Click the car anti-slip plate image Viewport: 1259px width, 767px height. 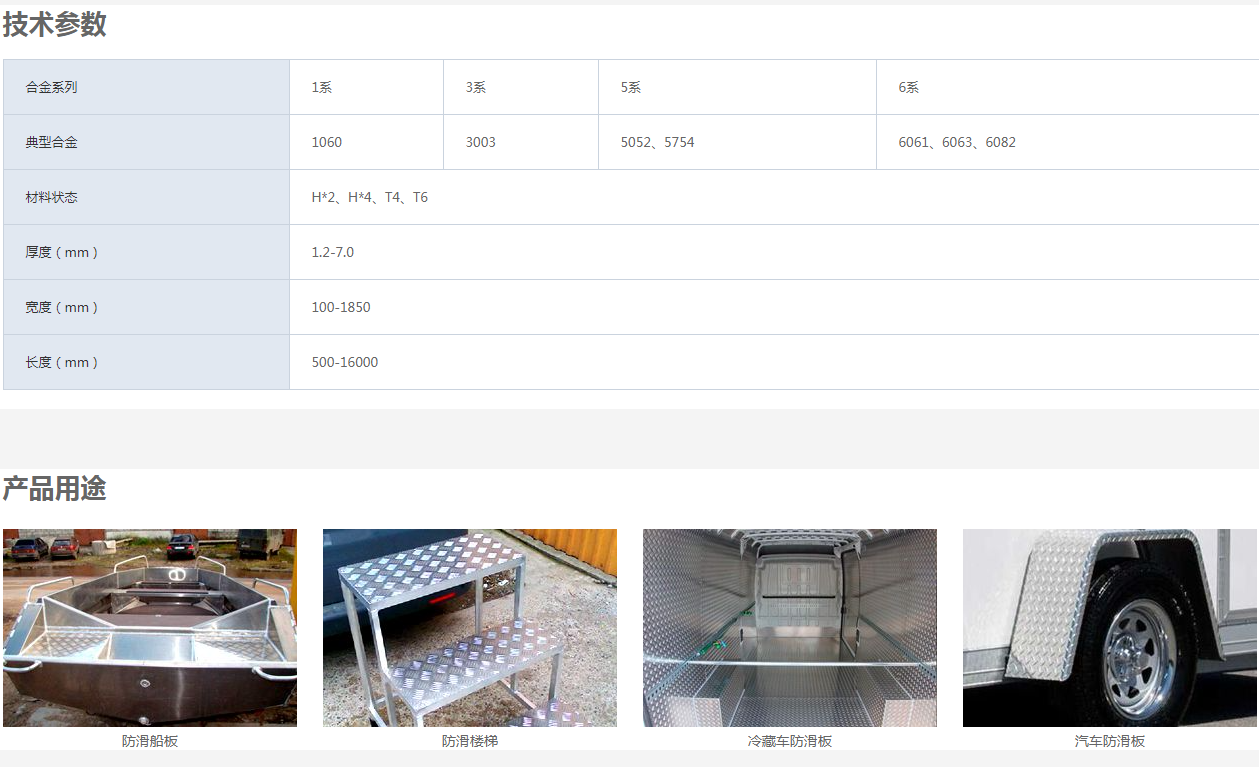[x=1109, y=627]
